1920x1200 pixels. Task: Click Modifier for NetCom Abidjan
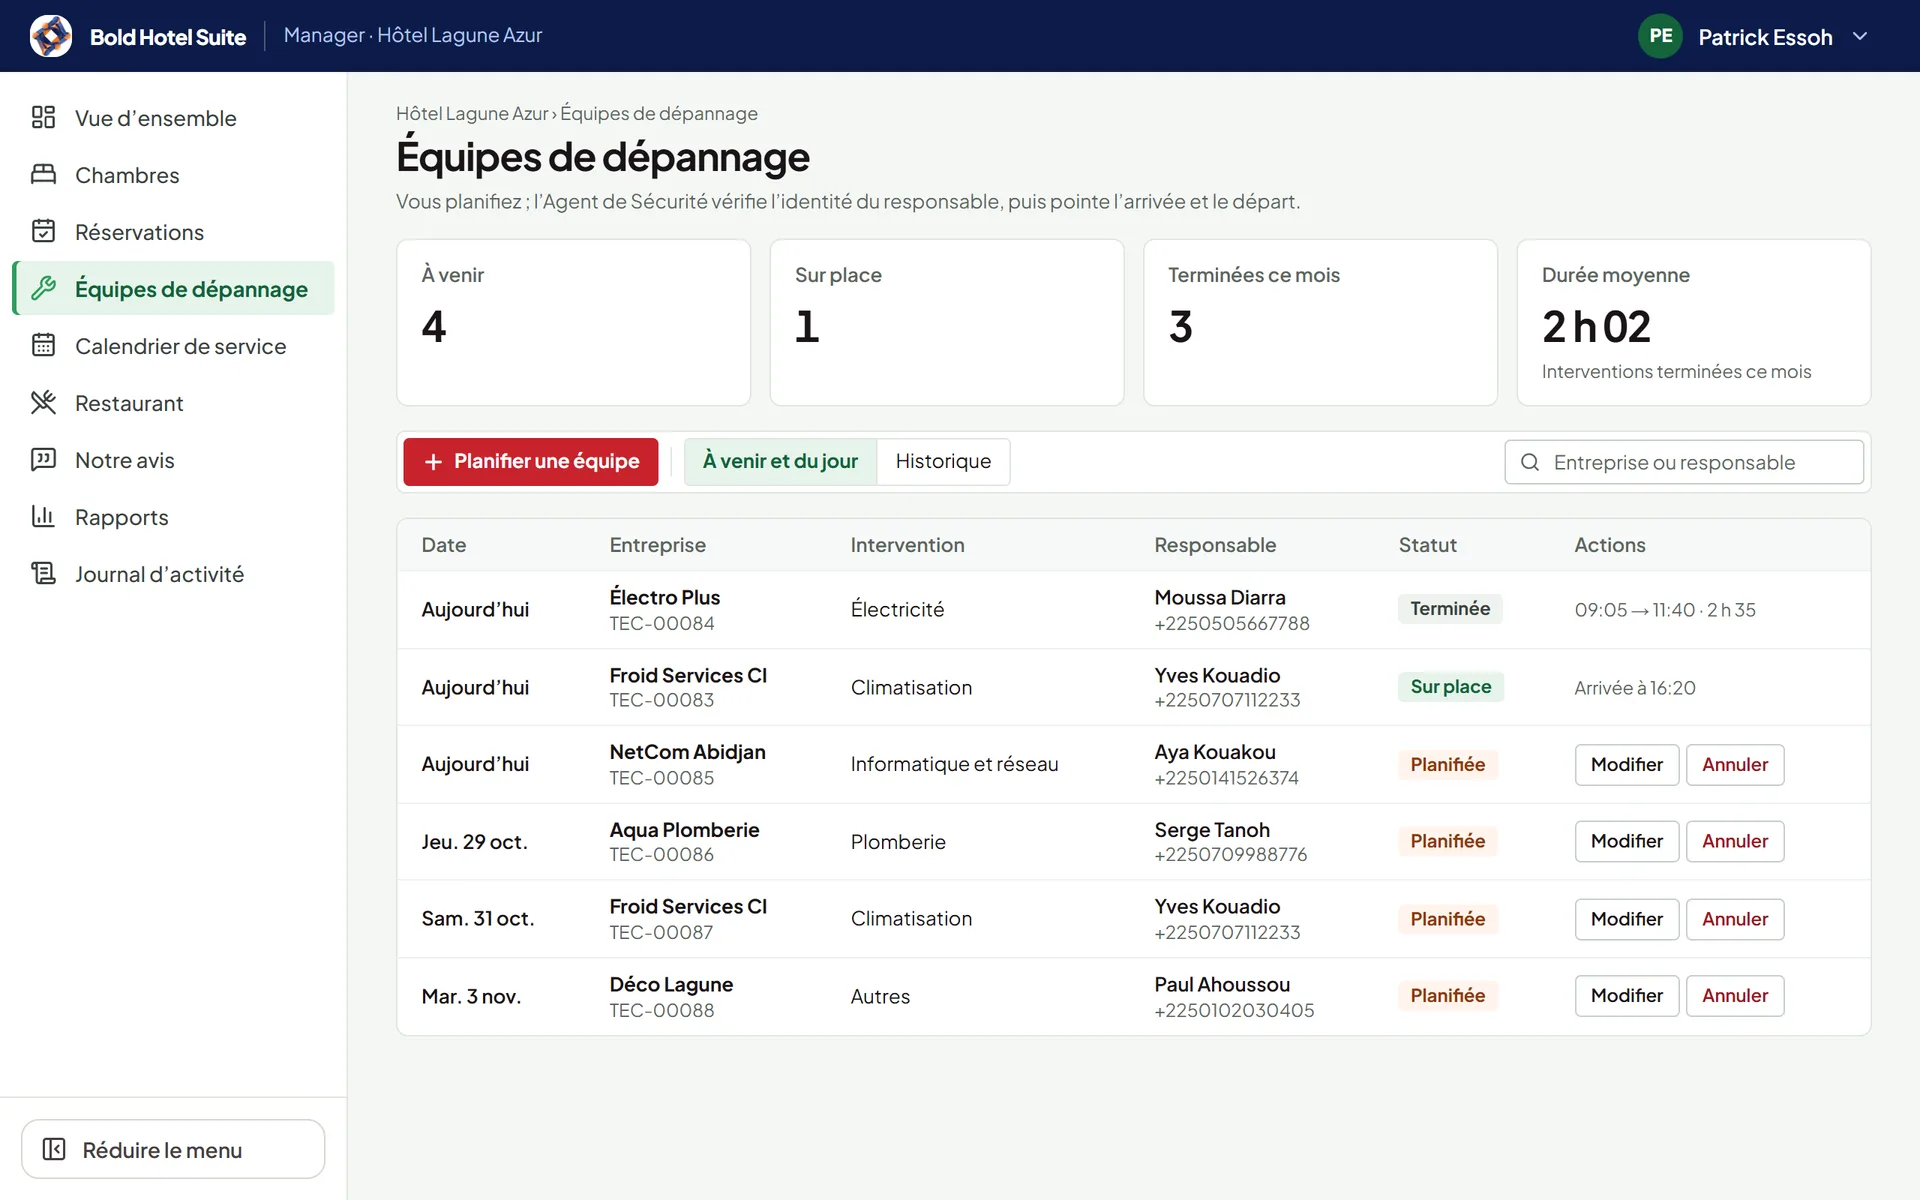(1626, 764)
